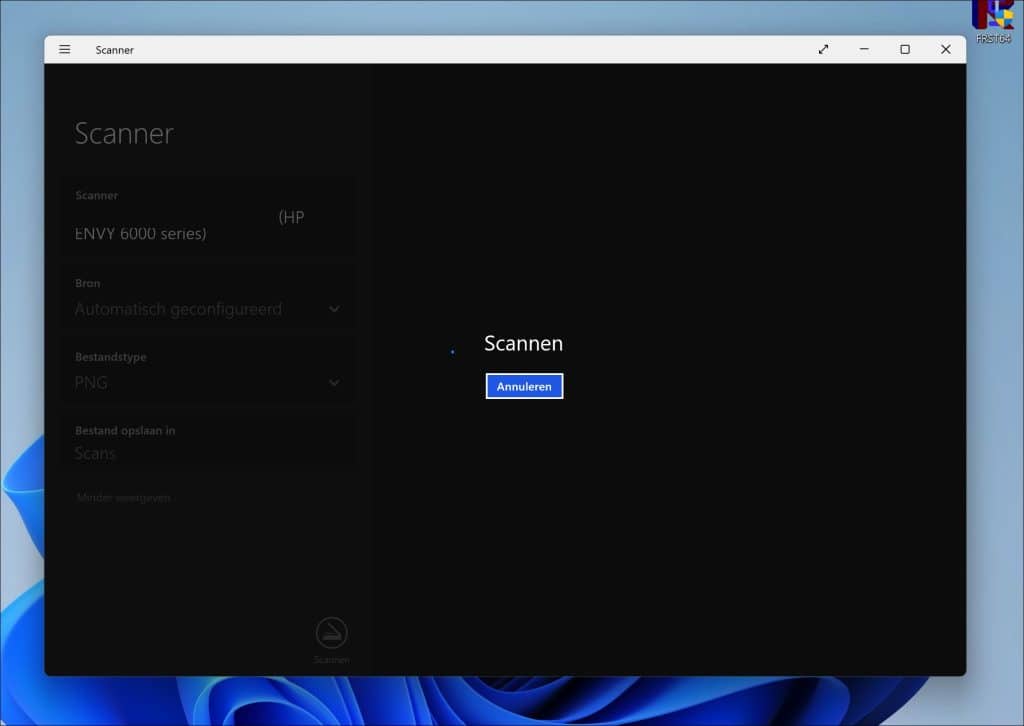Enter full-screen mode with the diagonal arrows icon

(823, 50)
